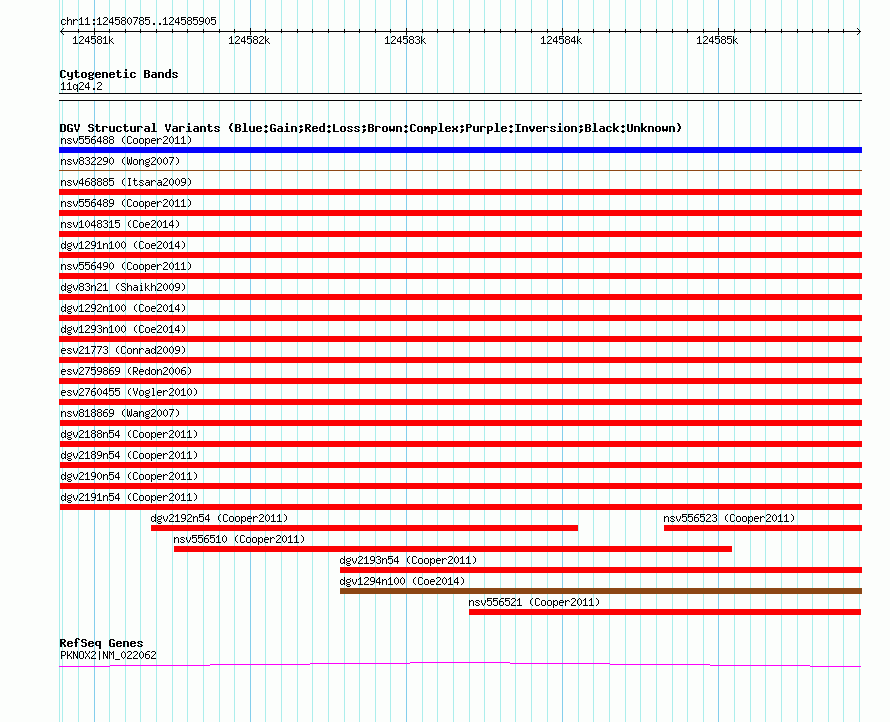
Task: Click the 124582k ruler tick label
Action: coord(249,40)
